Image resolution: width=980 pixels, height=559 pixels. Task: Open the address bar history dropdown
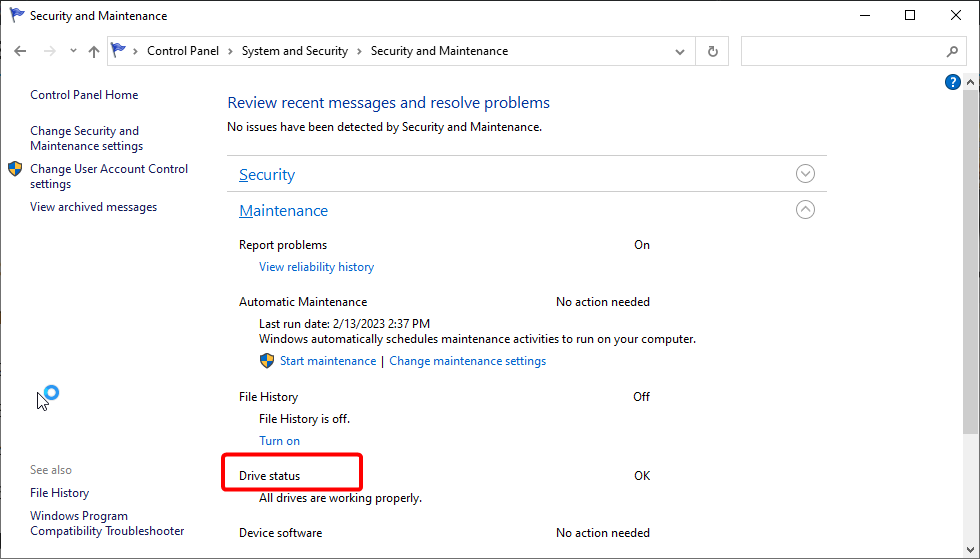point(680,51)
